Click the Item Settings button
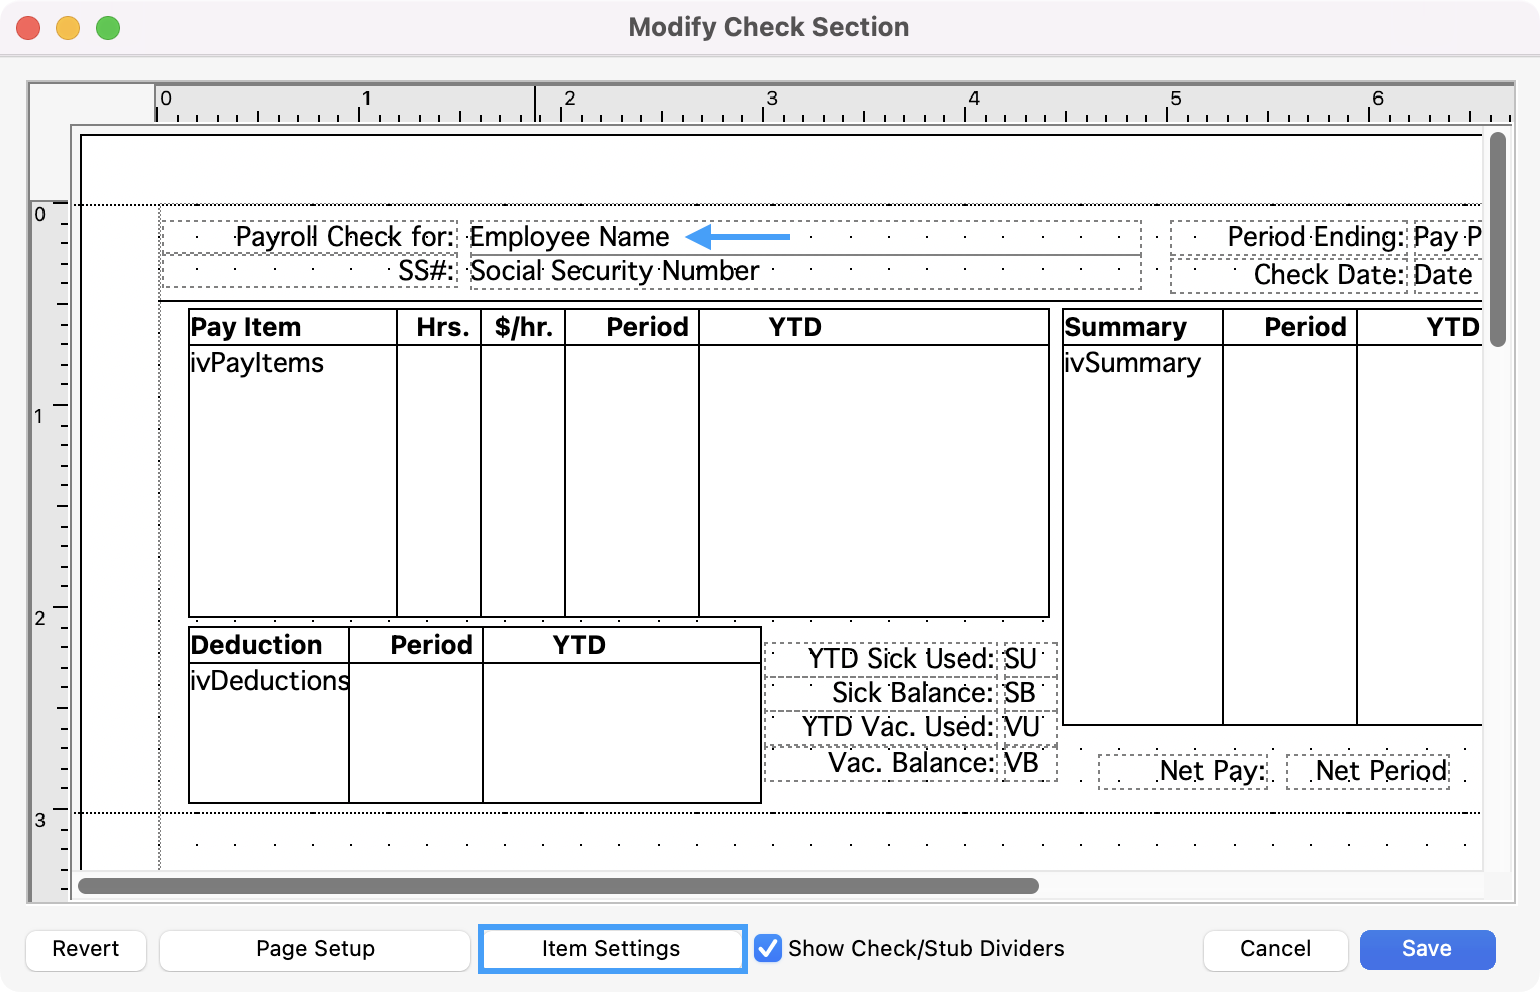 pos(612,949)
